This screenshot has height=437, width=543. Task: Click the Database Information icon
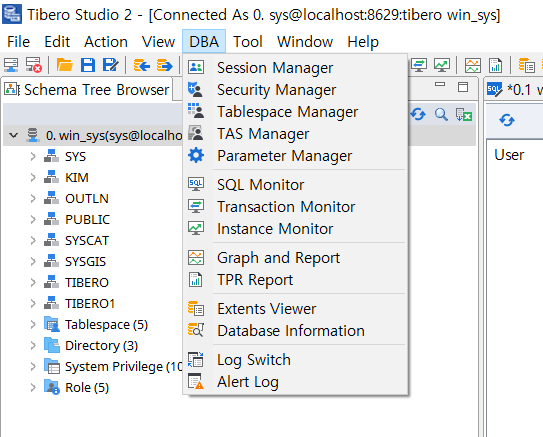[x=196, y=330]
